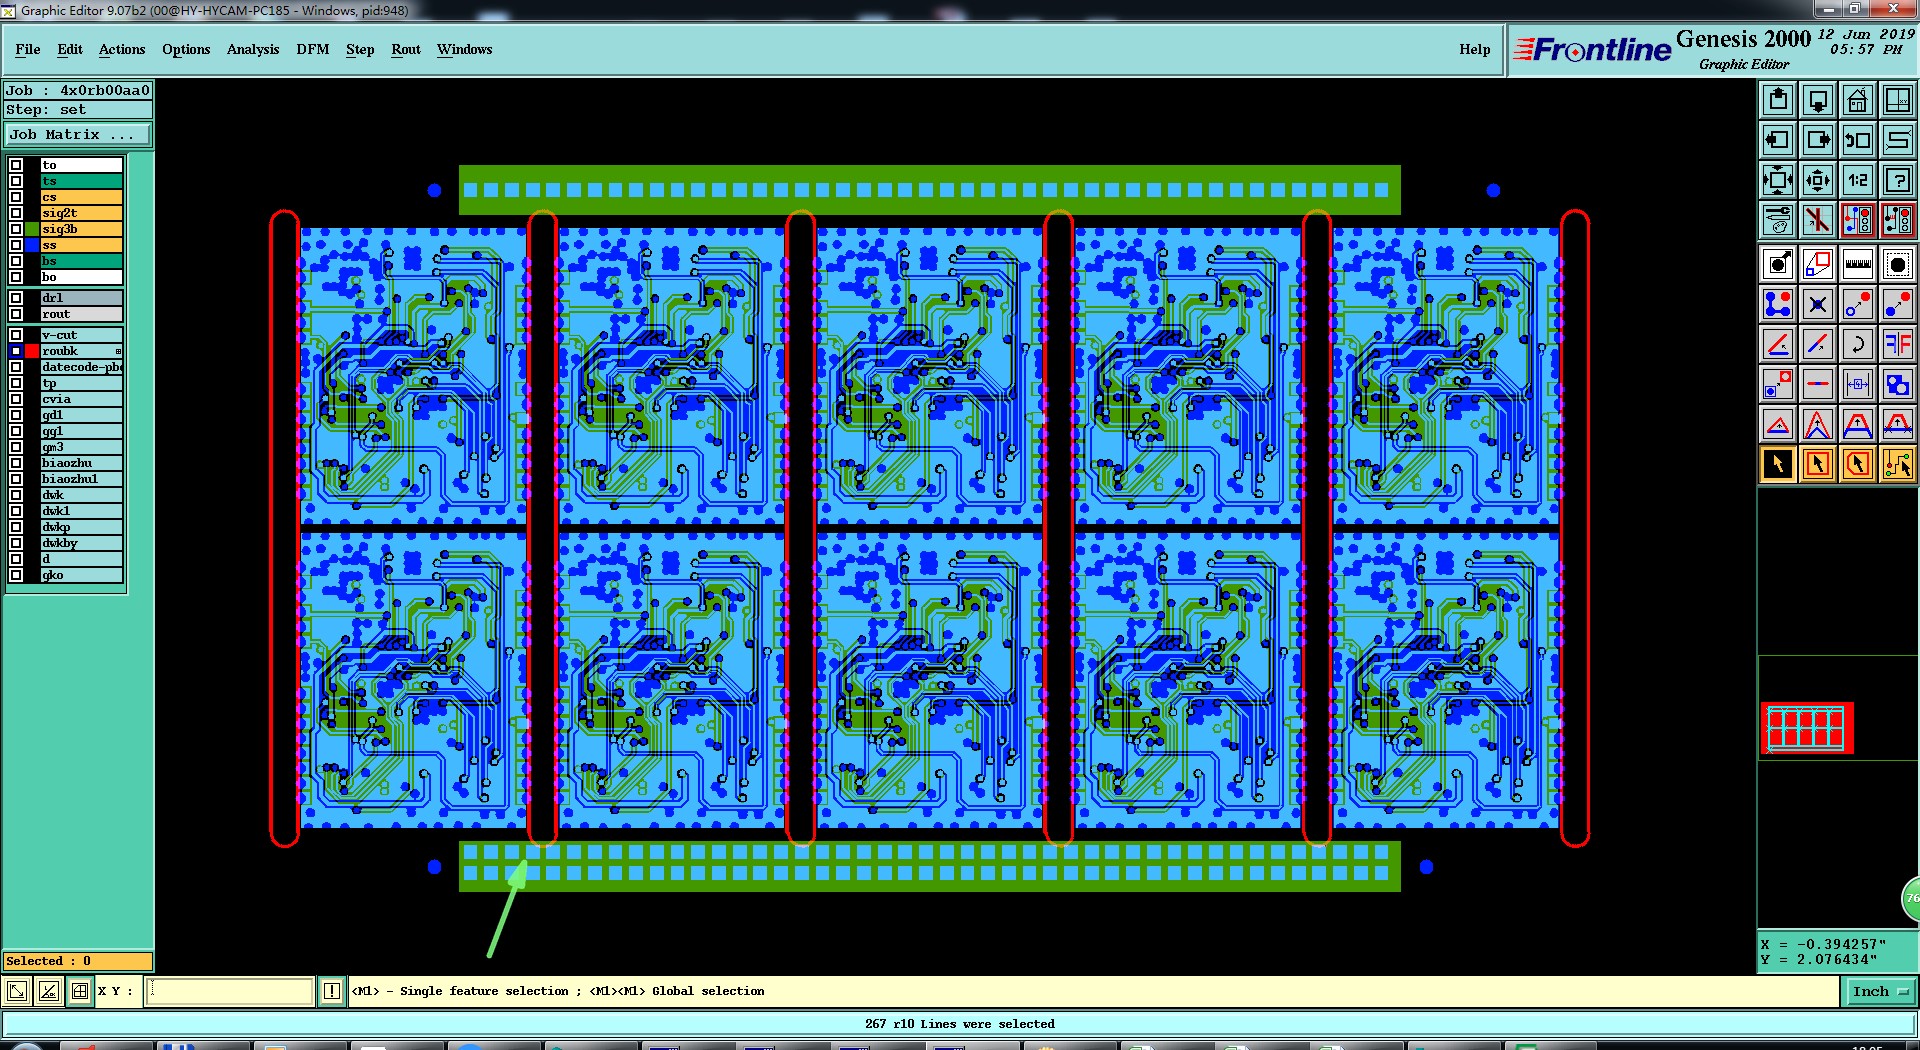Image resolution: width=1920 pixels, height=1050 pixels.
Task: Click the XY grid window icon
Action: (1898, 100)
